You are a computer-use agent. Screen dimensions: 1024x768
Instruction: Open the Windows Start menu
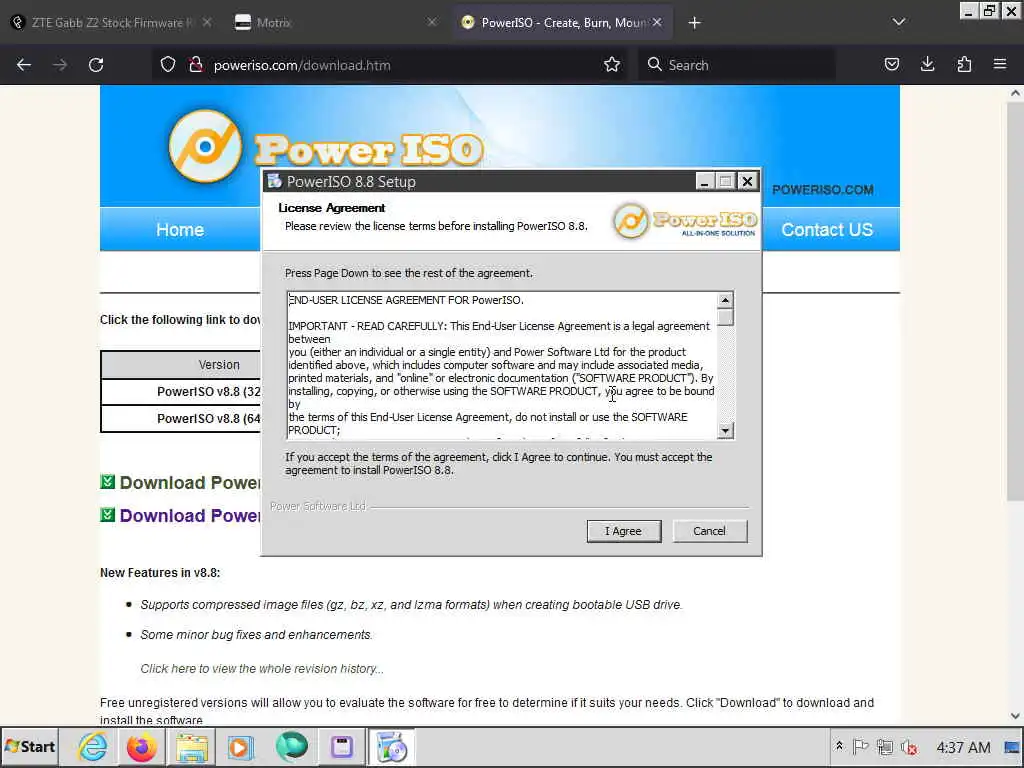[30, 747]
